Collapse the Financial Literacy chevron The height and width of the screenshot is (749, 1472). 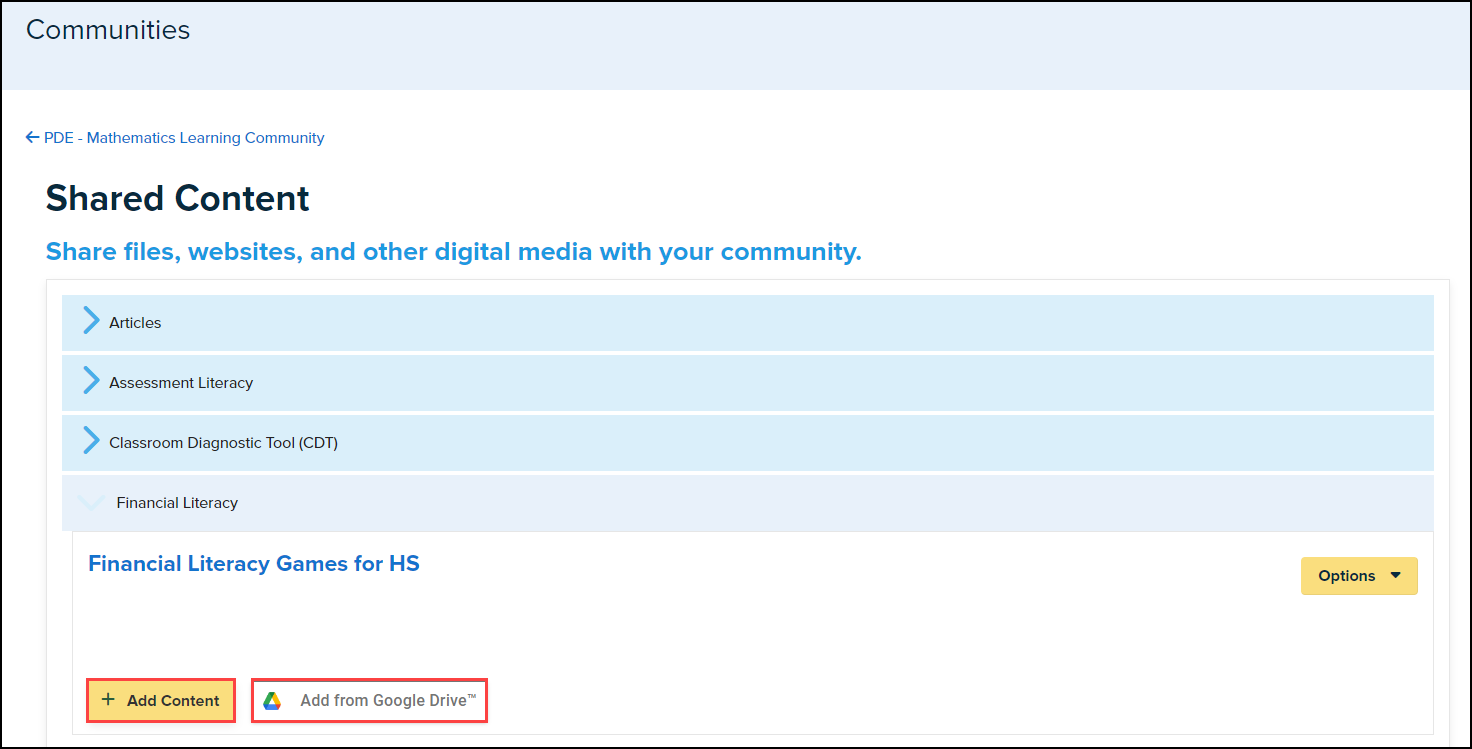click(92, 503)
